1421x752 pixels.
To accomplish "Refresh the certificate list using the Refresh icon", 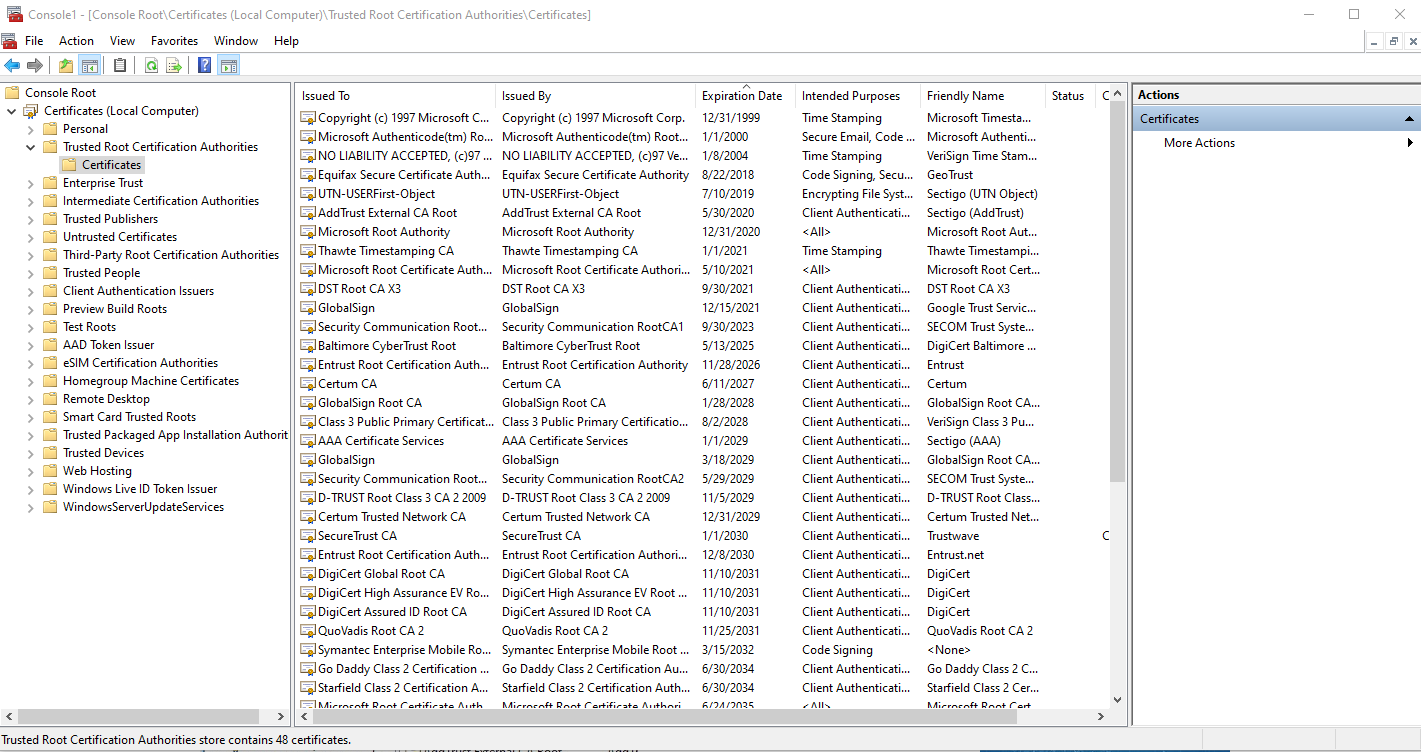I will click(x=151, y=64).
